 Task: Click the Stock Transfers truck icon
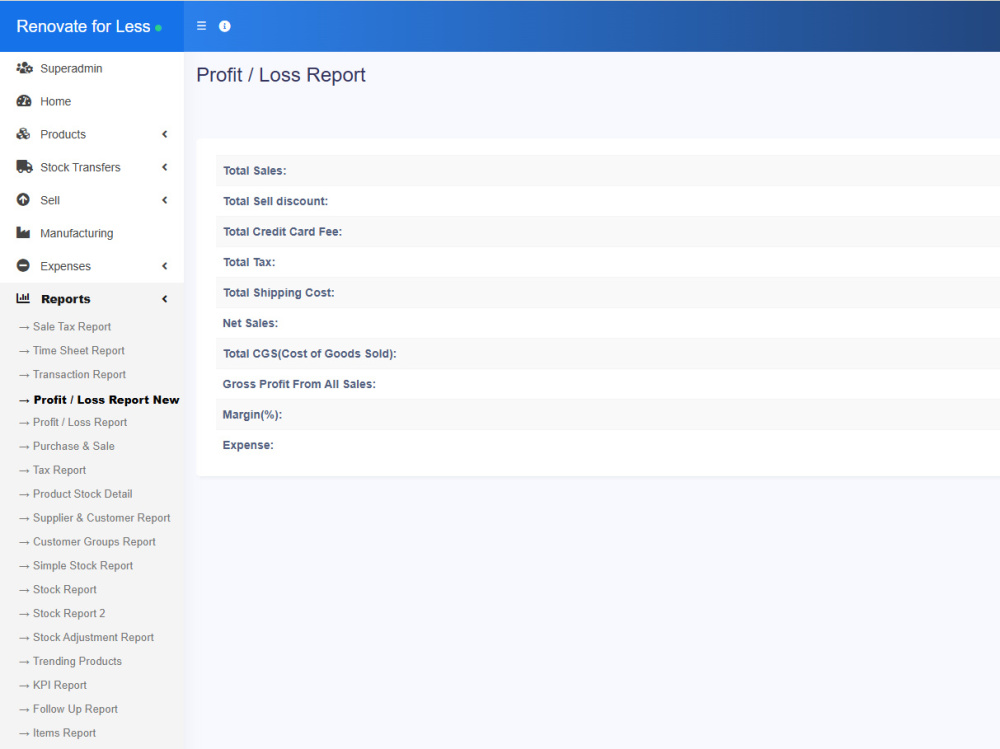24,167
